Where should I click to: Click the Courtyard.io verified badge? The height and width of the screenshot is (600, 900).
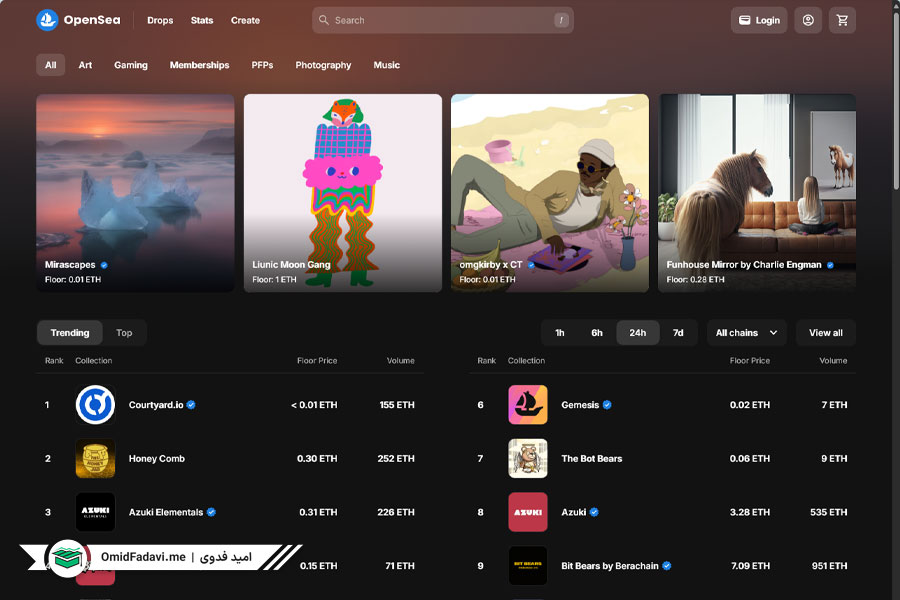tap(191, 405)
